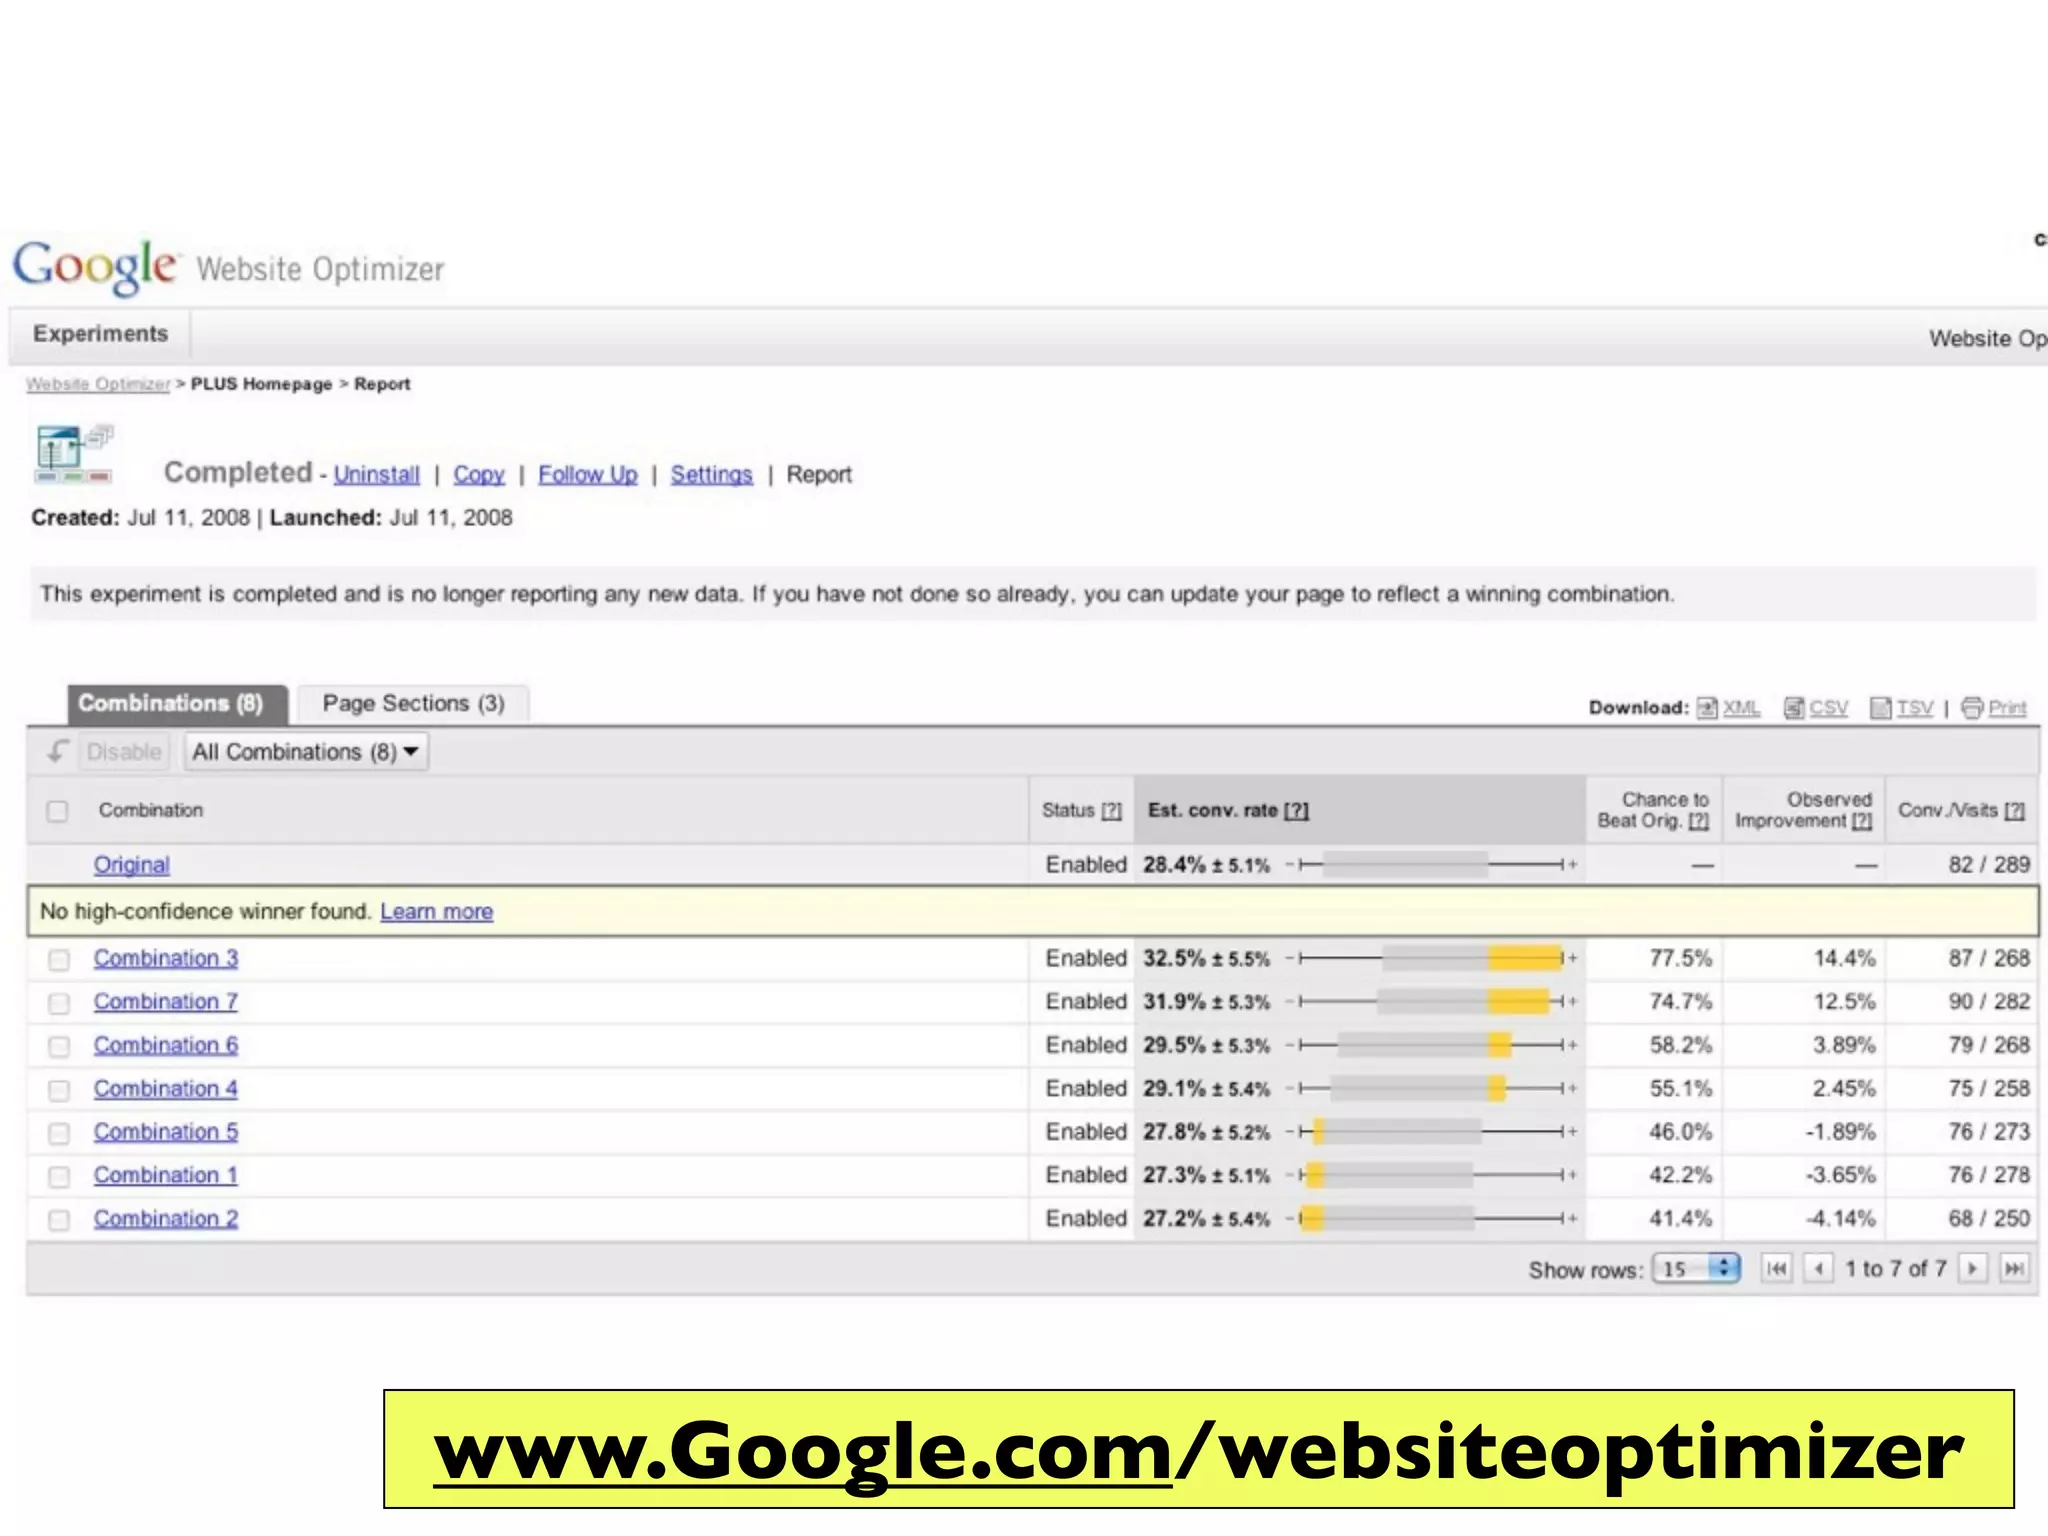The image size is (2048, 1536).
Task: Switch to Page Sections (3) tab
Action: [413, 704]
